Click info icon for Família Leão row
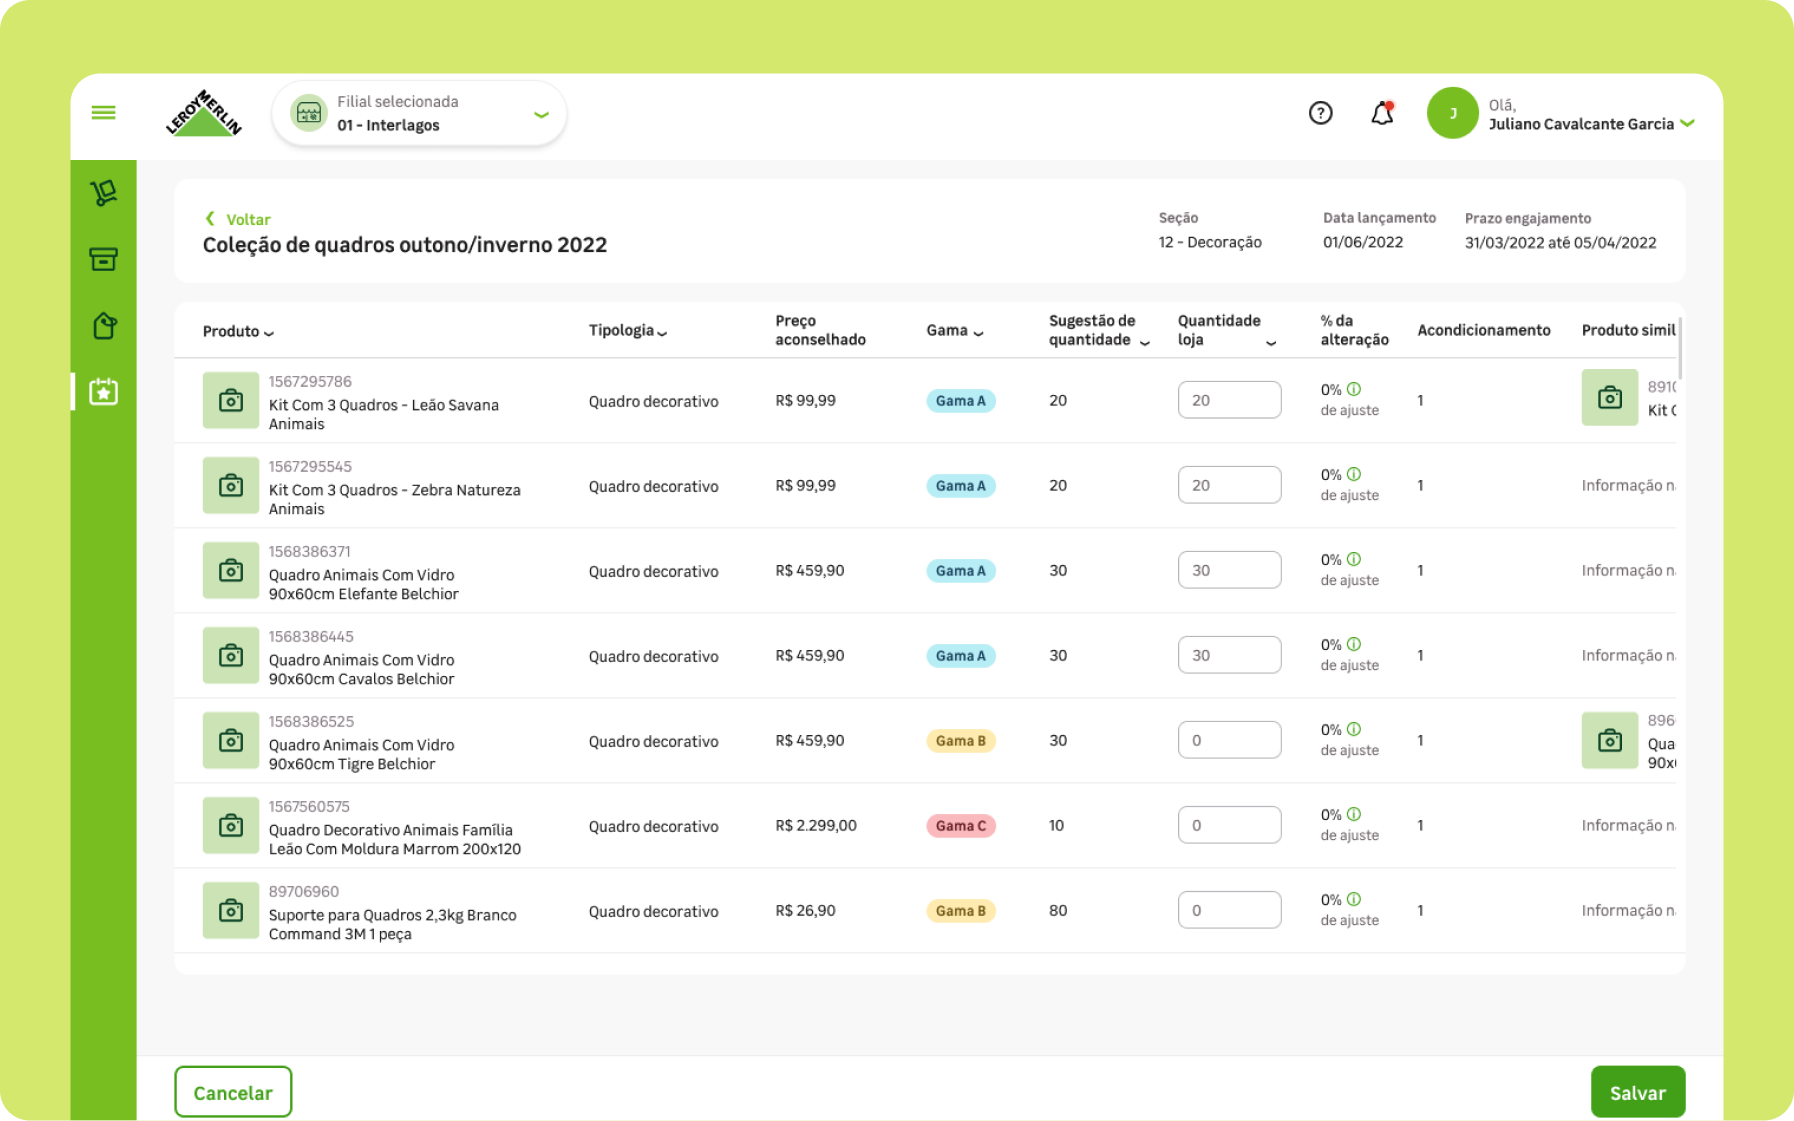The image size is (1794, 1121). [1354, 814]
